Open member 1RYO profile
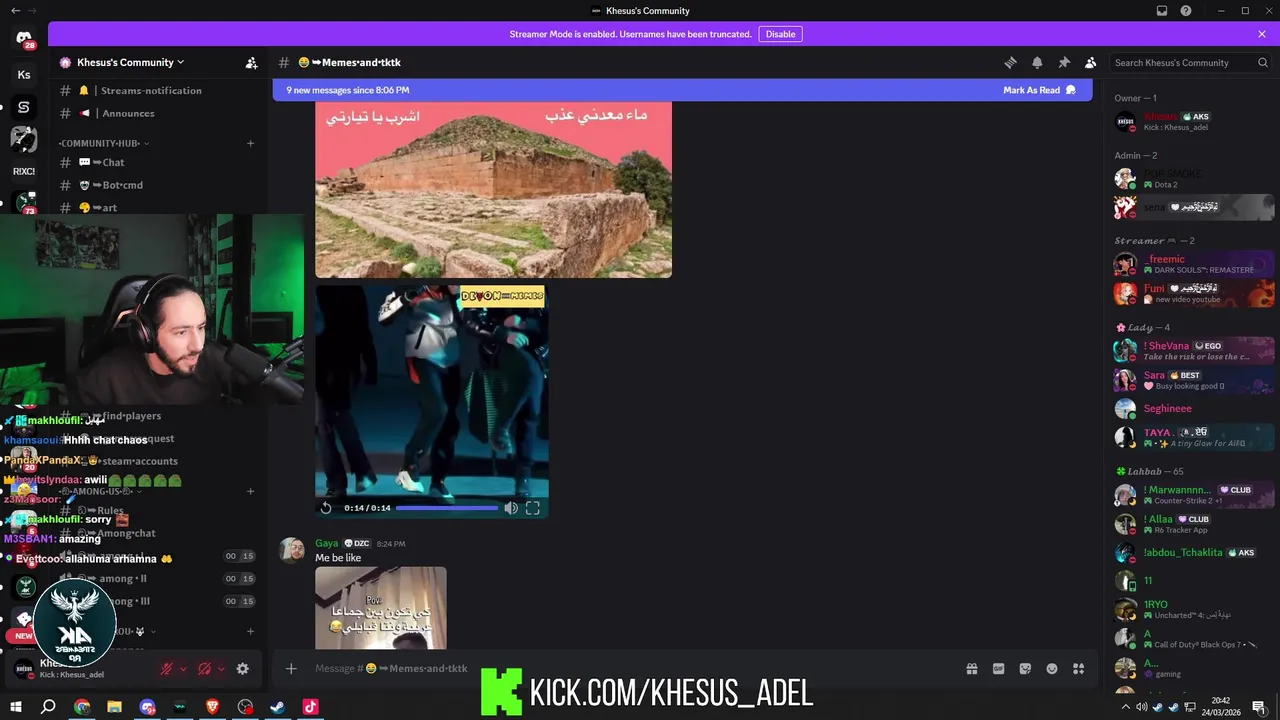Image resolution: width=1280 pixels, height=720 pixels. tap(1193, 609)
